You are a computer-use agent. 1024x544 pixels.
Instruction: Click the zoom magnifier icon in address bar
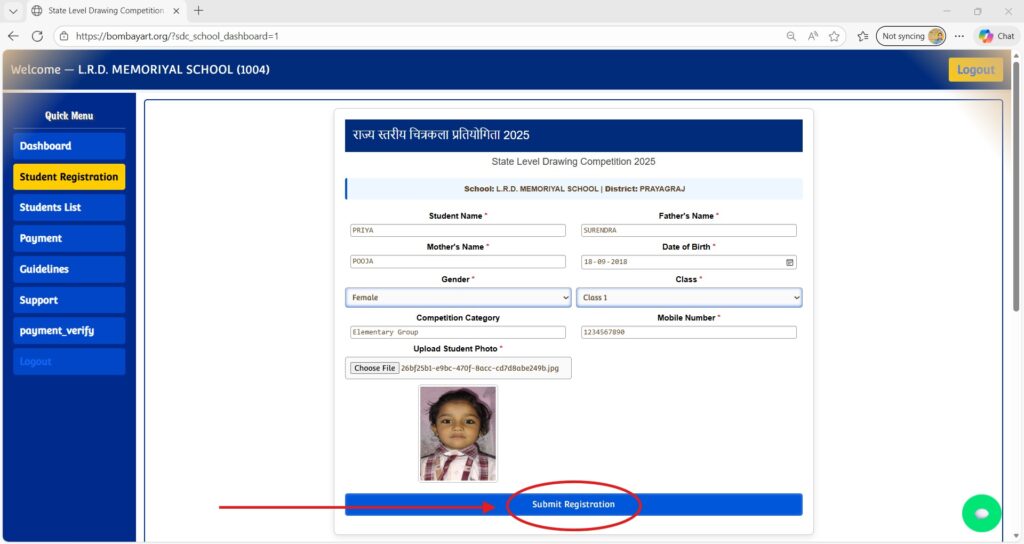[x=791, y=36]
